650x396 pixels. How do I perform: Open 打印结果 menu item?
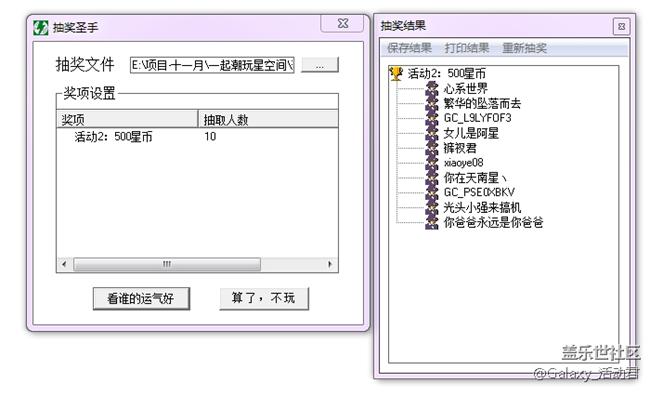click(467, 48)
